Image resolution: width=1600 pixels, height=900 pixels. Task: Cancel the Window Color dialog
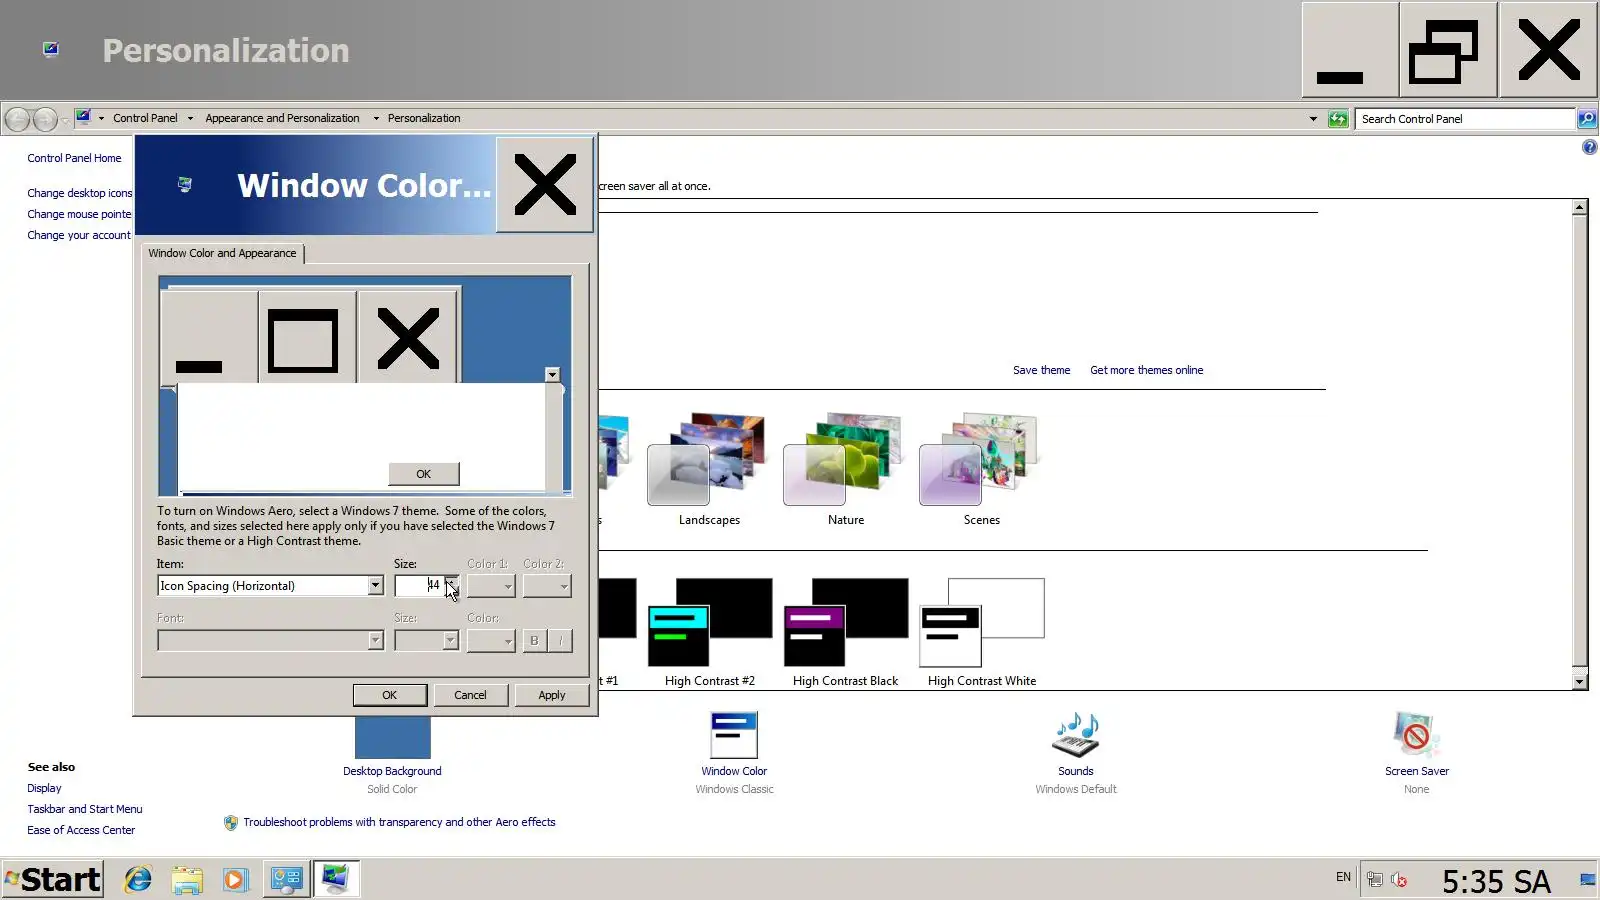point(470,695)
